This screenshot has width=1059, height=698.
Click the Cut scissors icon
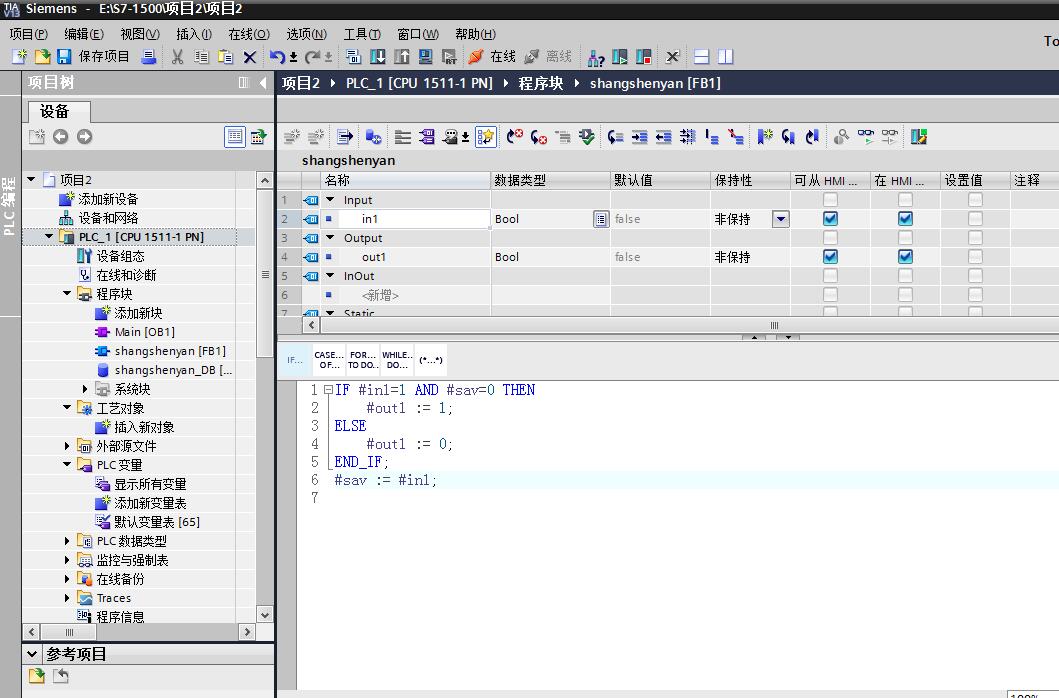tap(178, 57)
